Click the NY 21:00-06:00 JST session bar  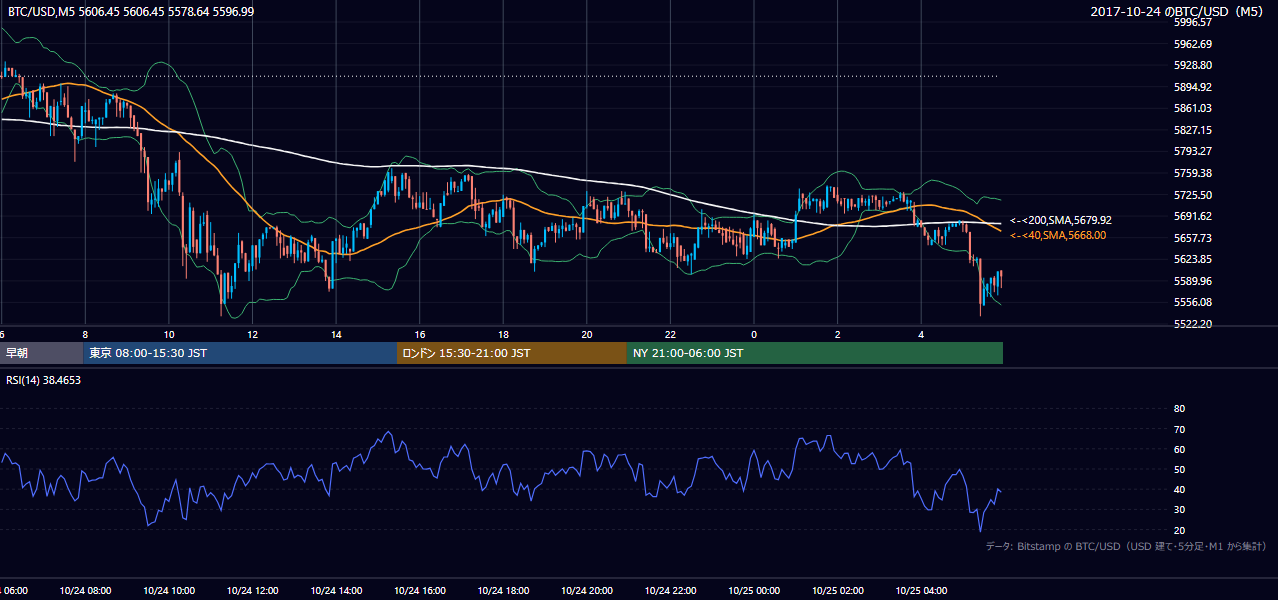(x=815, y=353)
